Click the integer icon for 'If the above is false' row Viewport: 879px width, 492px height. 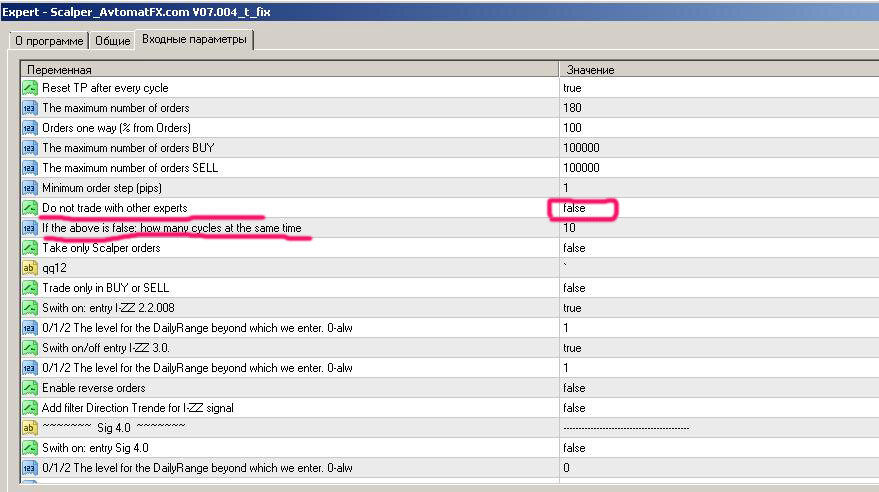tap(29, 228)
